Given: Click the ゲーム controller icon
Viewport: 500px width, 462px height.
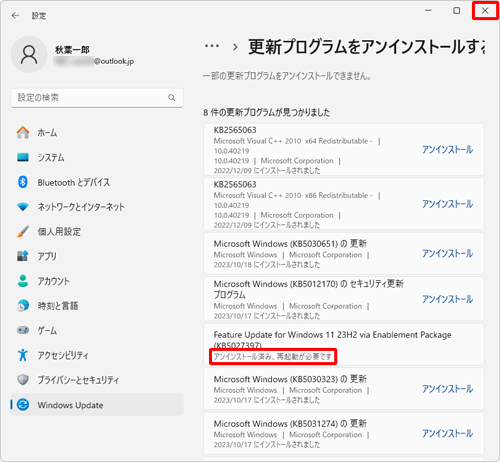Looking at the screenshot, I should tap(23, 330).
